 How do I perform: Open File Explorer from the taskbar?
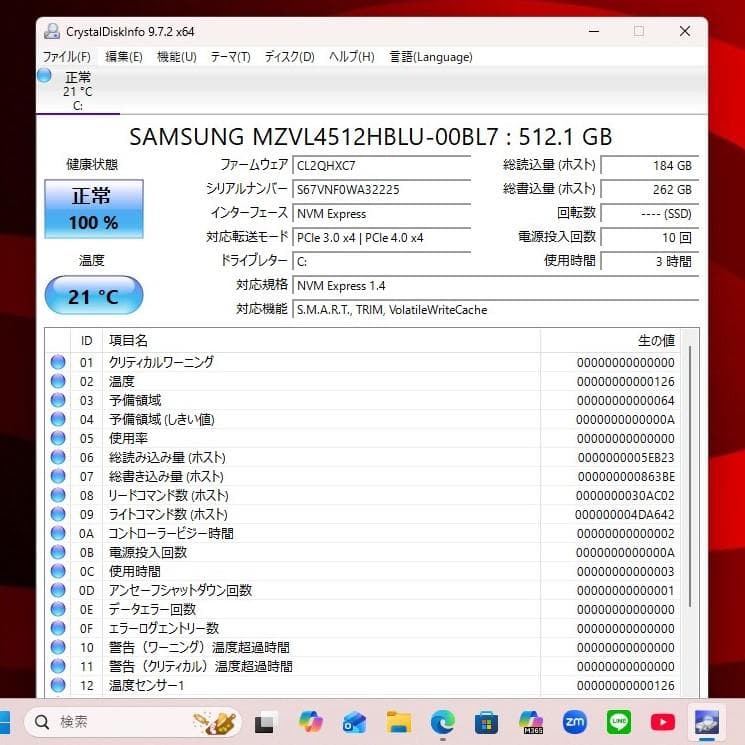click(399, 722)
